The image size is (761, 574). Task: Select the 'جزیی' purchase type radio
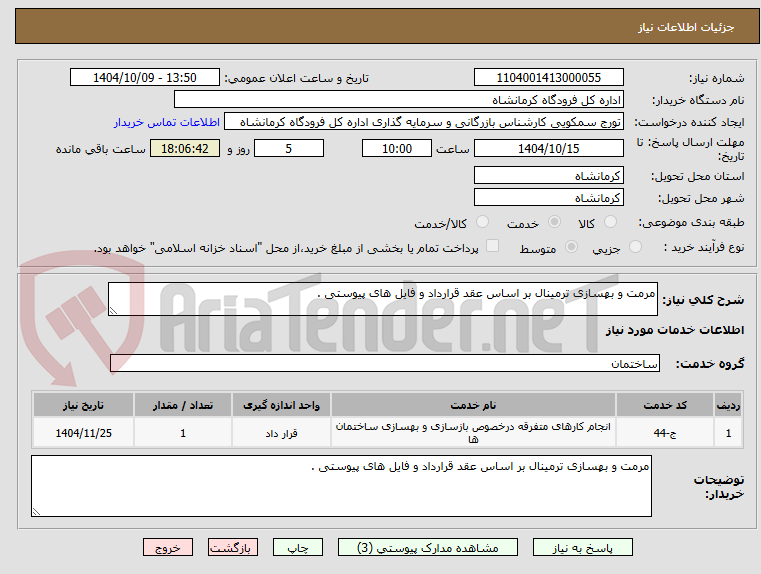tap(635, 247)
